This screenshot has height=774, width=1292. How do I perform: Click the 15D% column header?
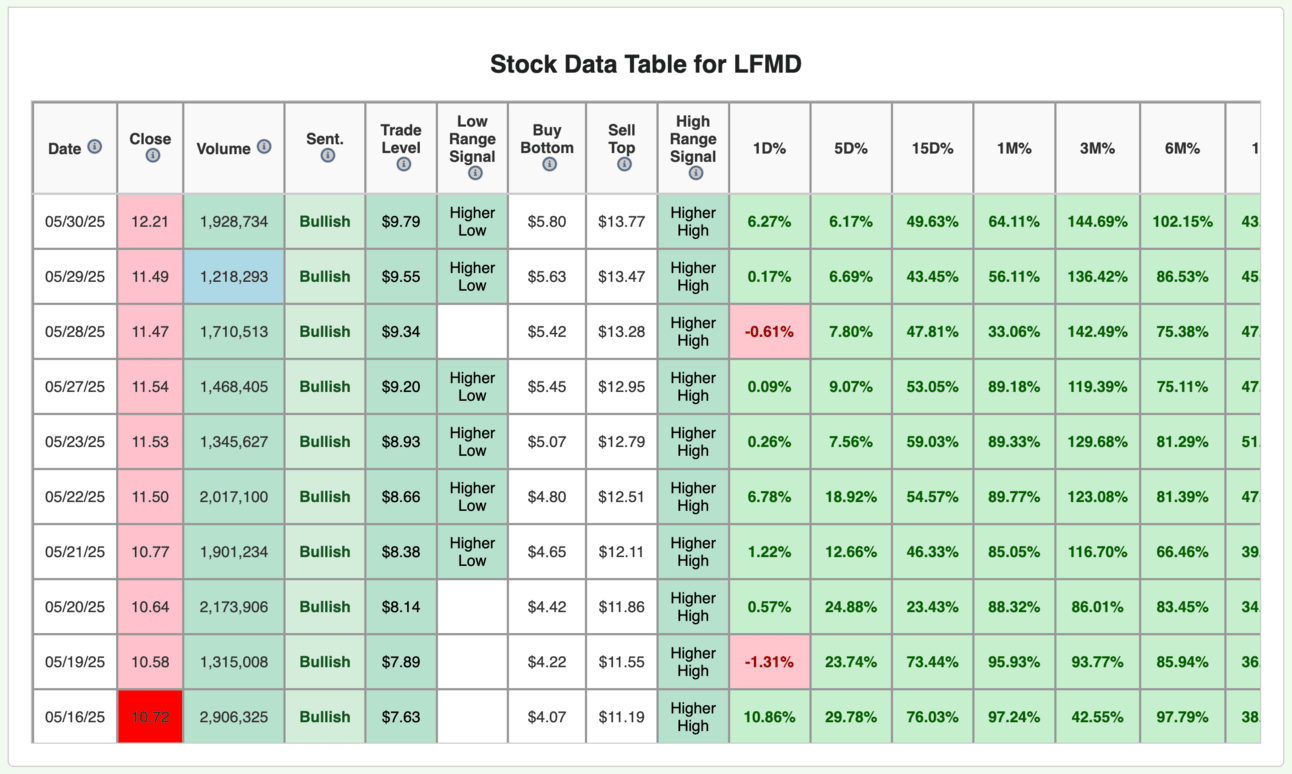click(x=932, y=148)
